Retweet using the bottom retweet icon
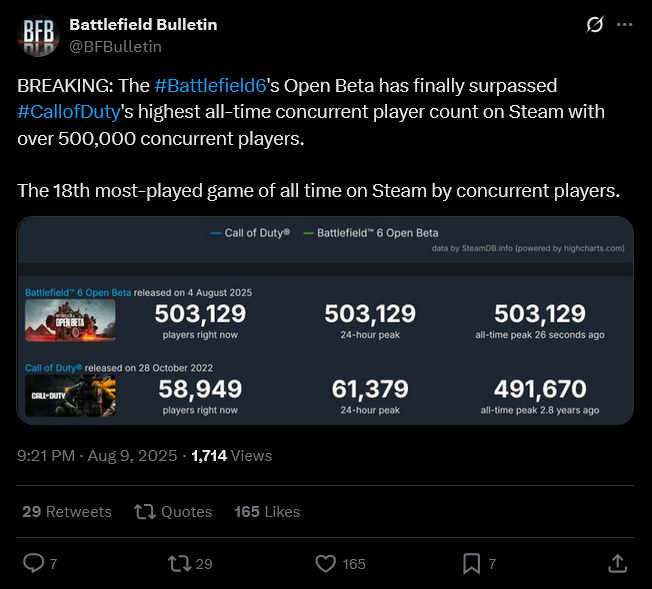This screenshot has height=589, width=652. click(179, 564)
